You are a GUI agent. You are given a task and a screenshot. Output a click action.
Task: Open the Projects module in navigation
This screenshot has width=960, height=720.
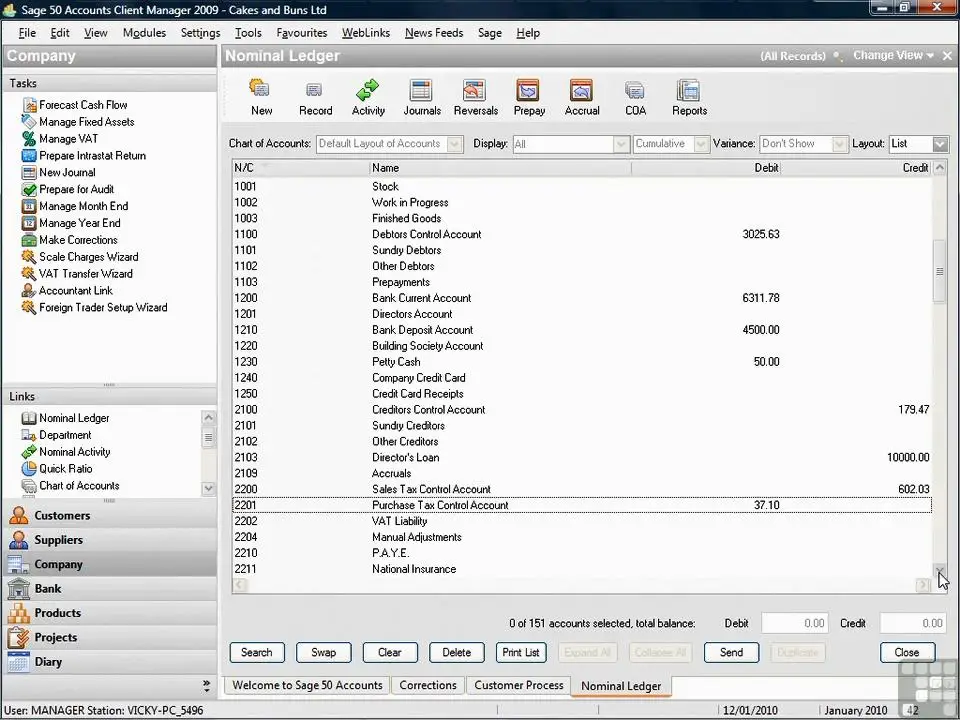click(110, 637)
